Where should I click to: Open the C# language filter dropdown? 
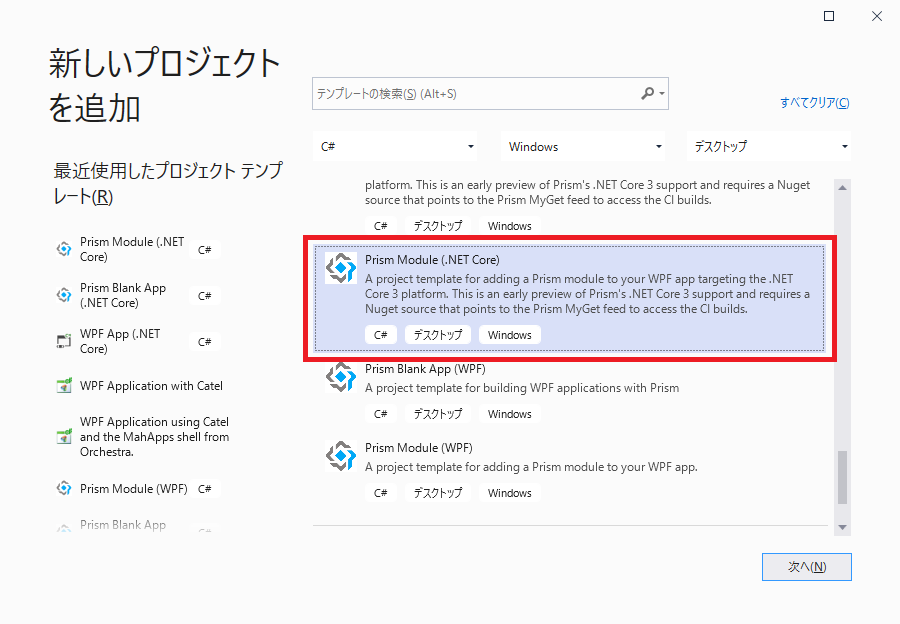coord(396,146)
